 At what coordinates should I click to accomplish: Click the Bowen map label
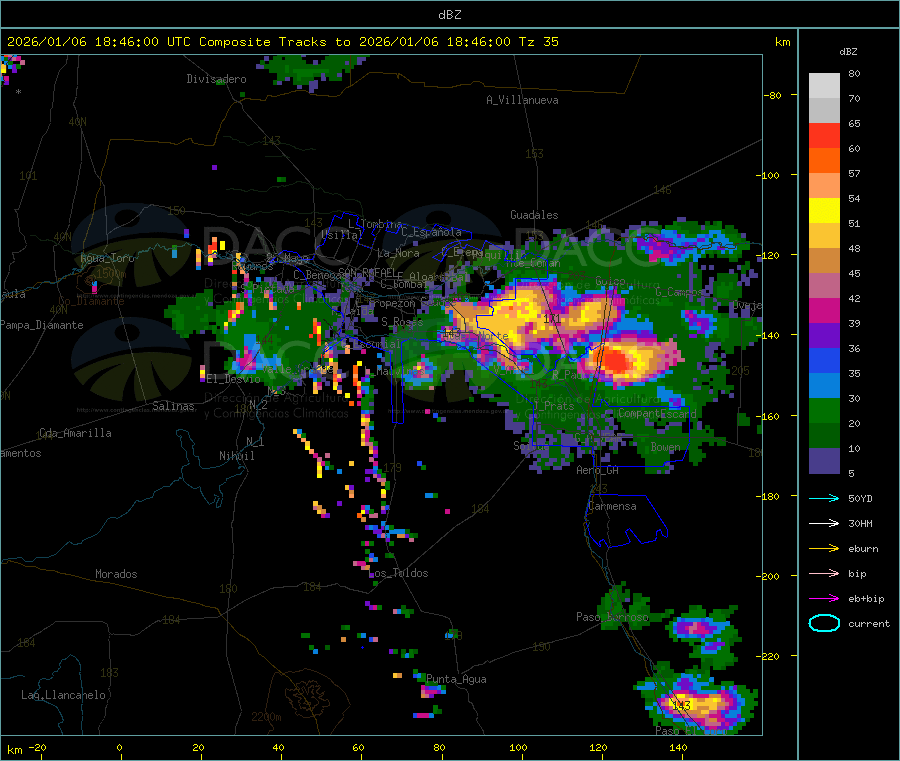pos(666,446)
